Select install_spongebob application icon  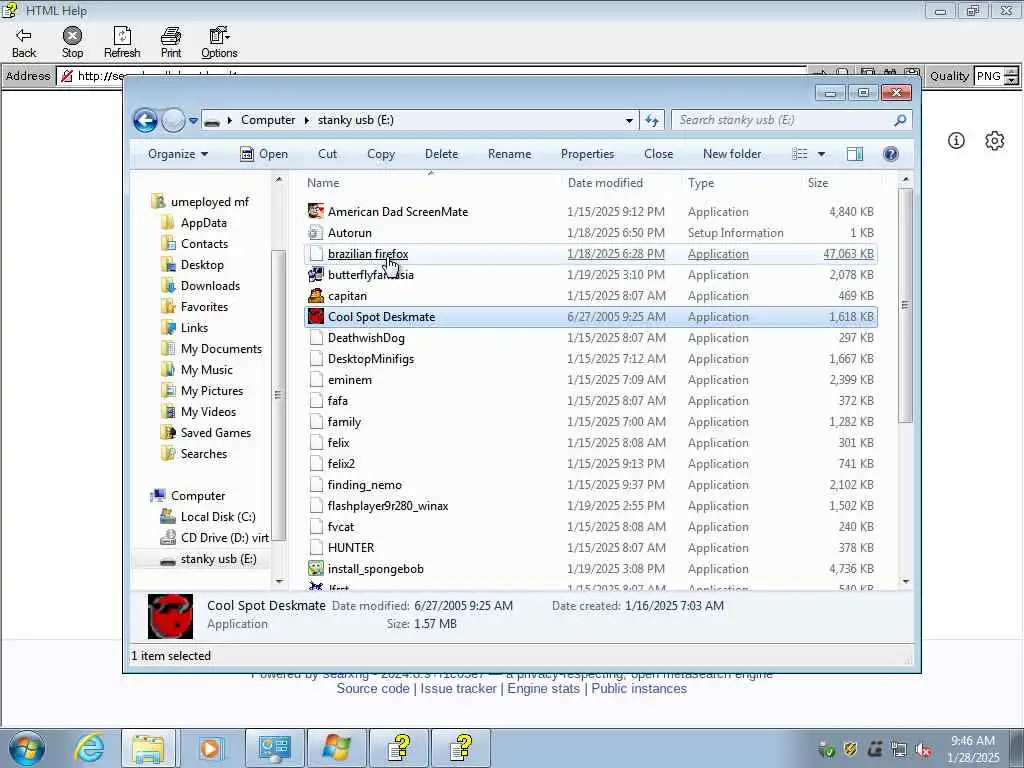click(316, 569)
